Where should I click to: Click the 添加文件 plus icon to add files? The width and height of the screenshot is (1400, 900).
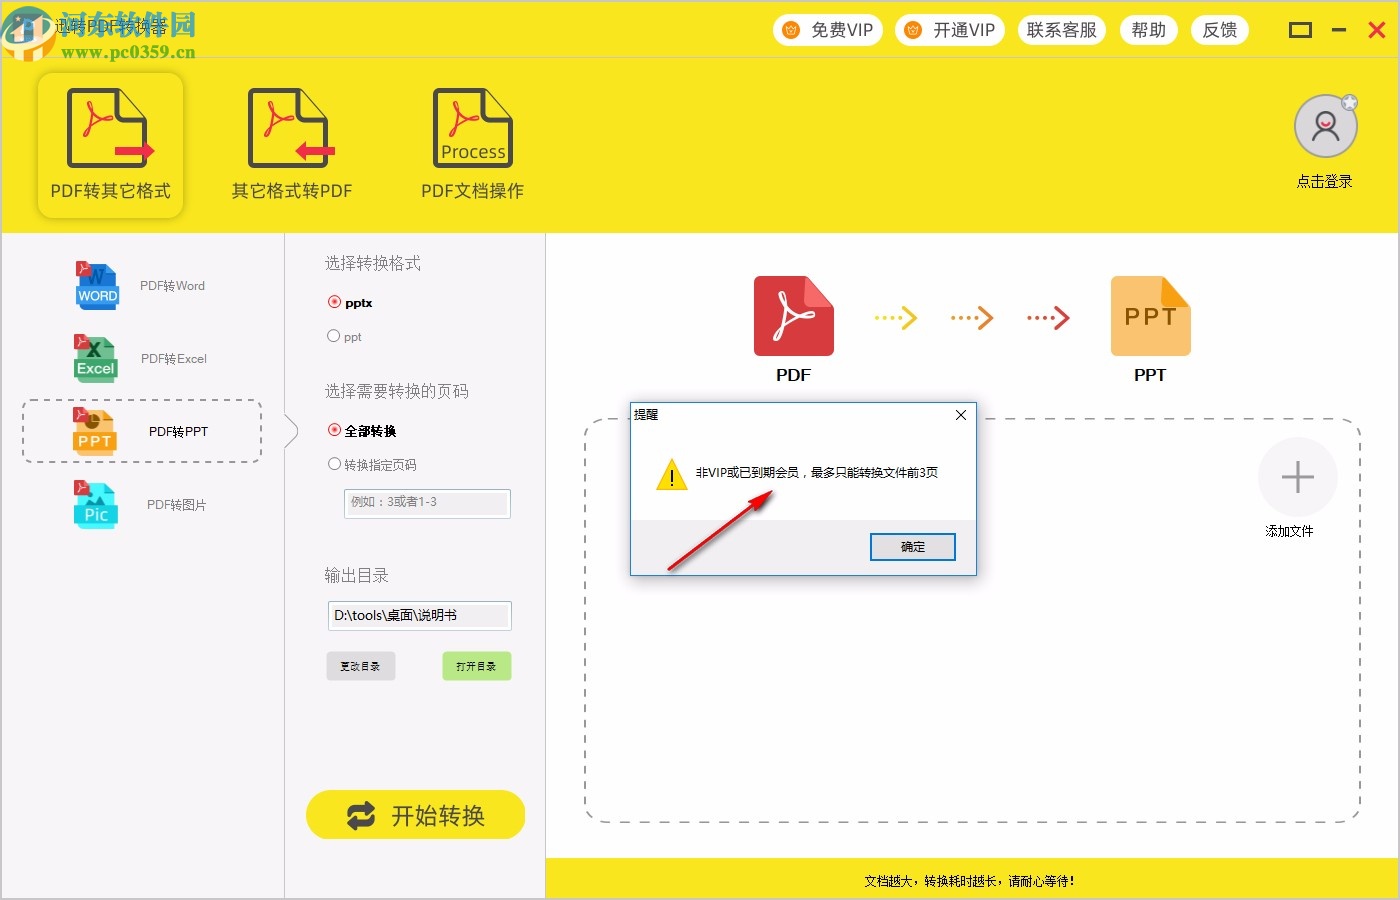1297,478
